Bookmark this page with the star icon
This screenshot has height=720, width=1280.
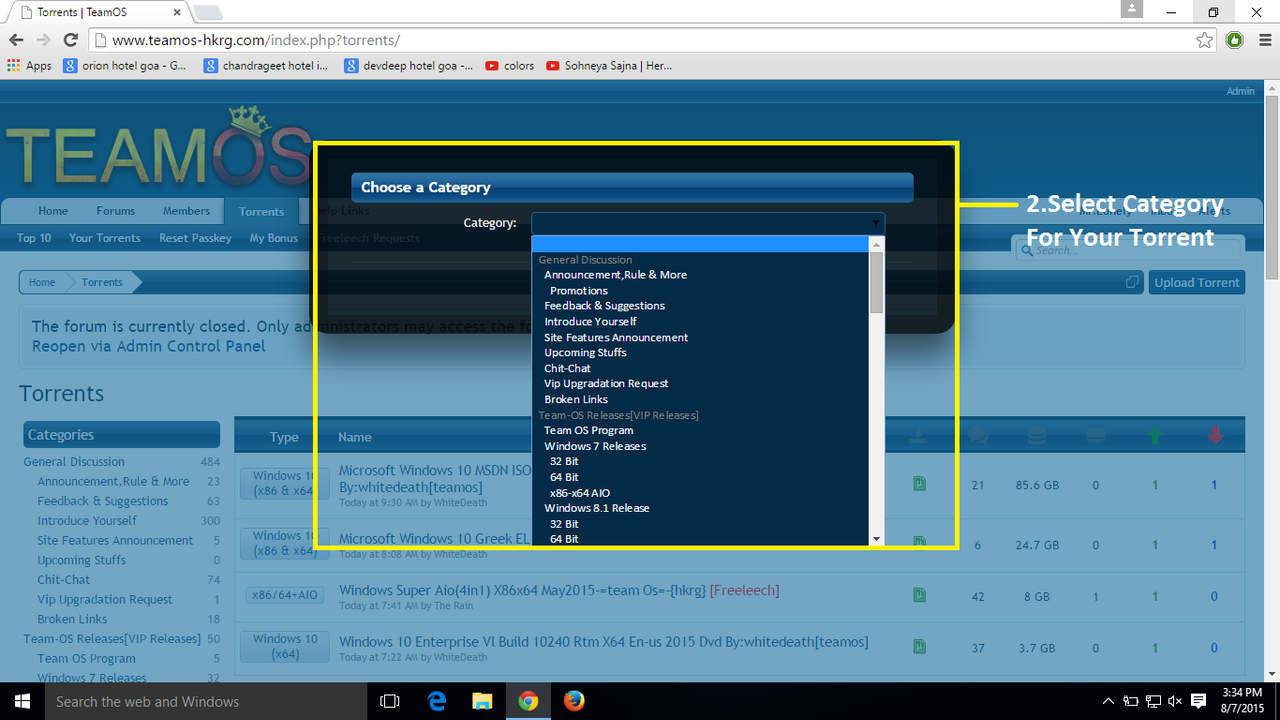point(1205,40)
